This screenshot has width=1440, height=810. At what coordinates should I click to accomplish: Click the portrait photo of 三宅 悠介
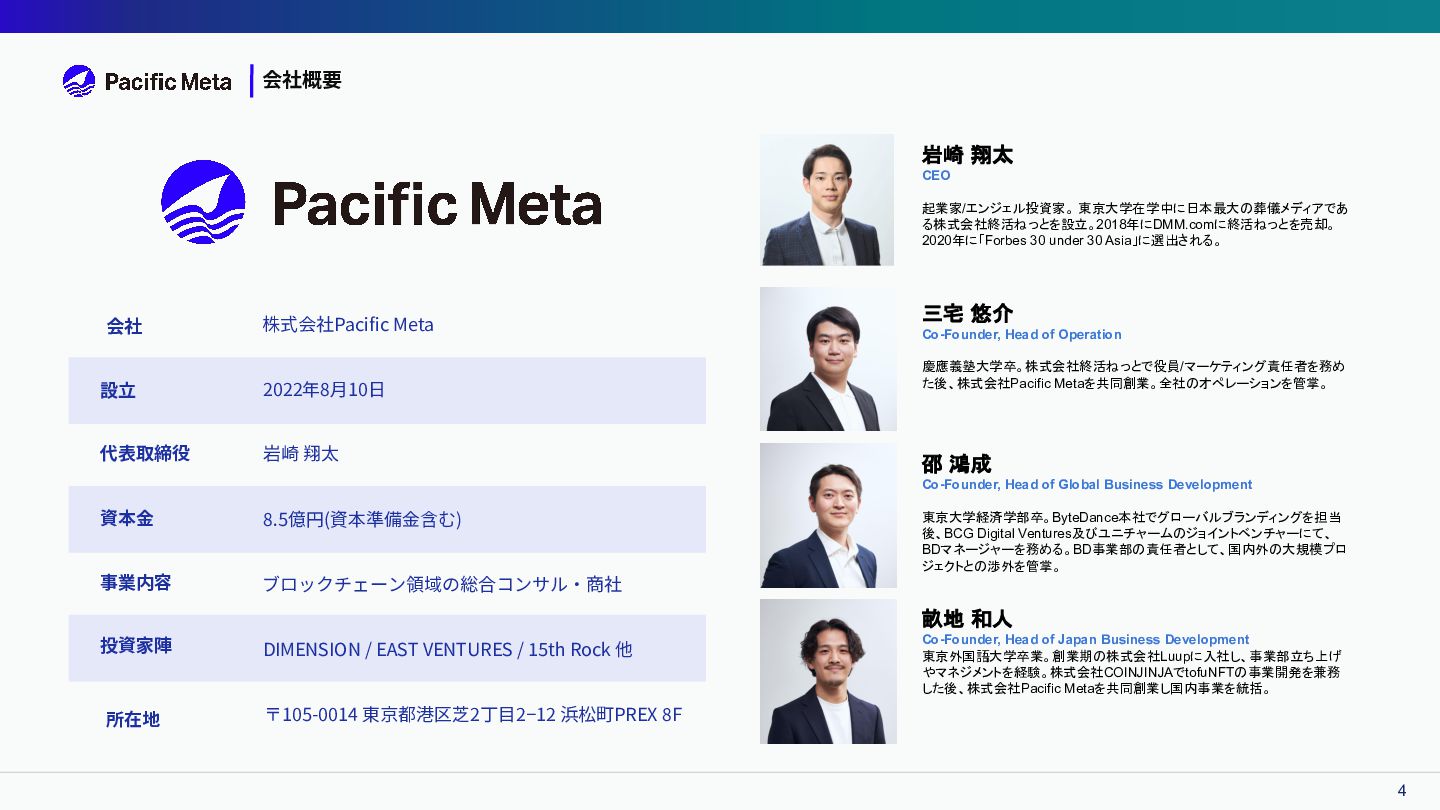[828, 359]
